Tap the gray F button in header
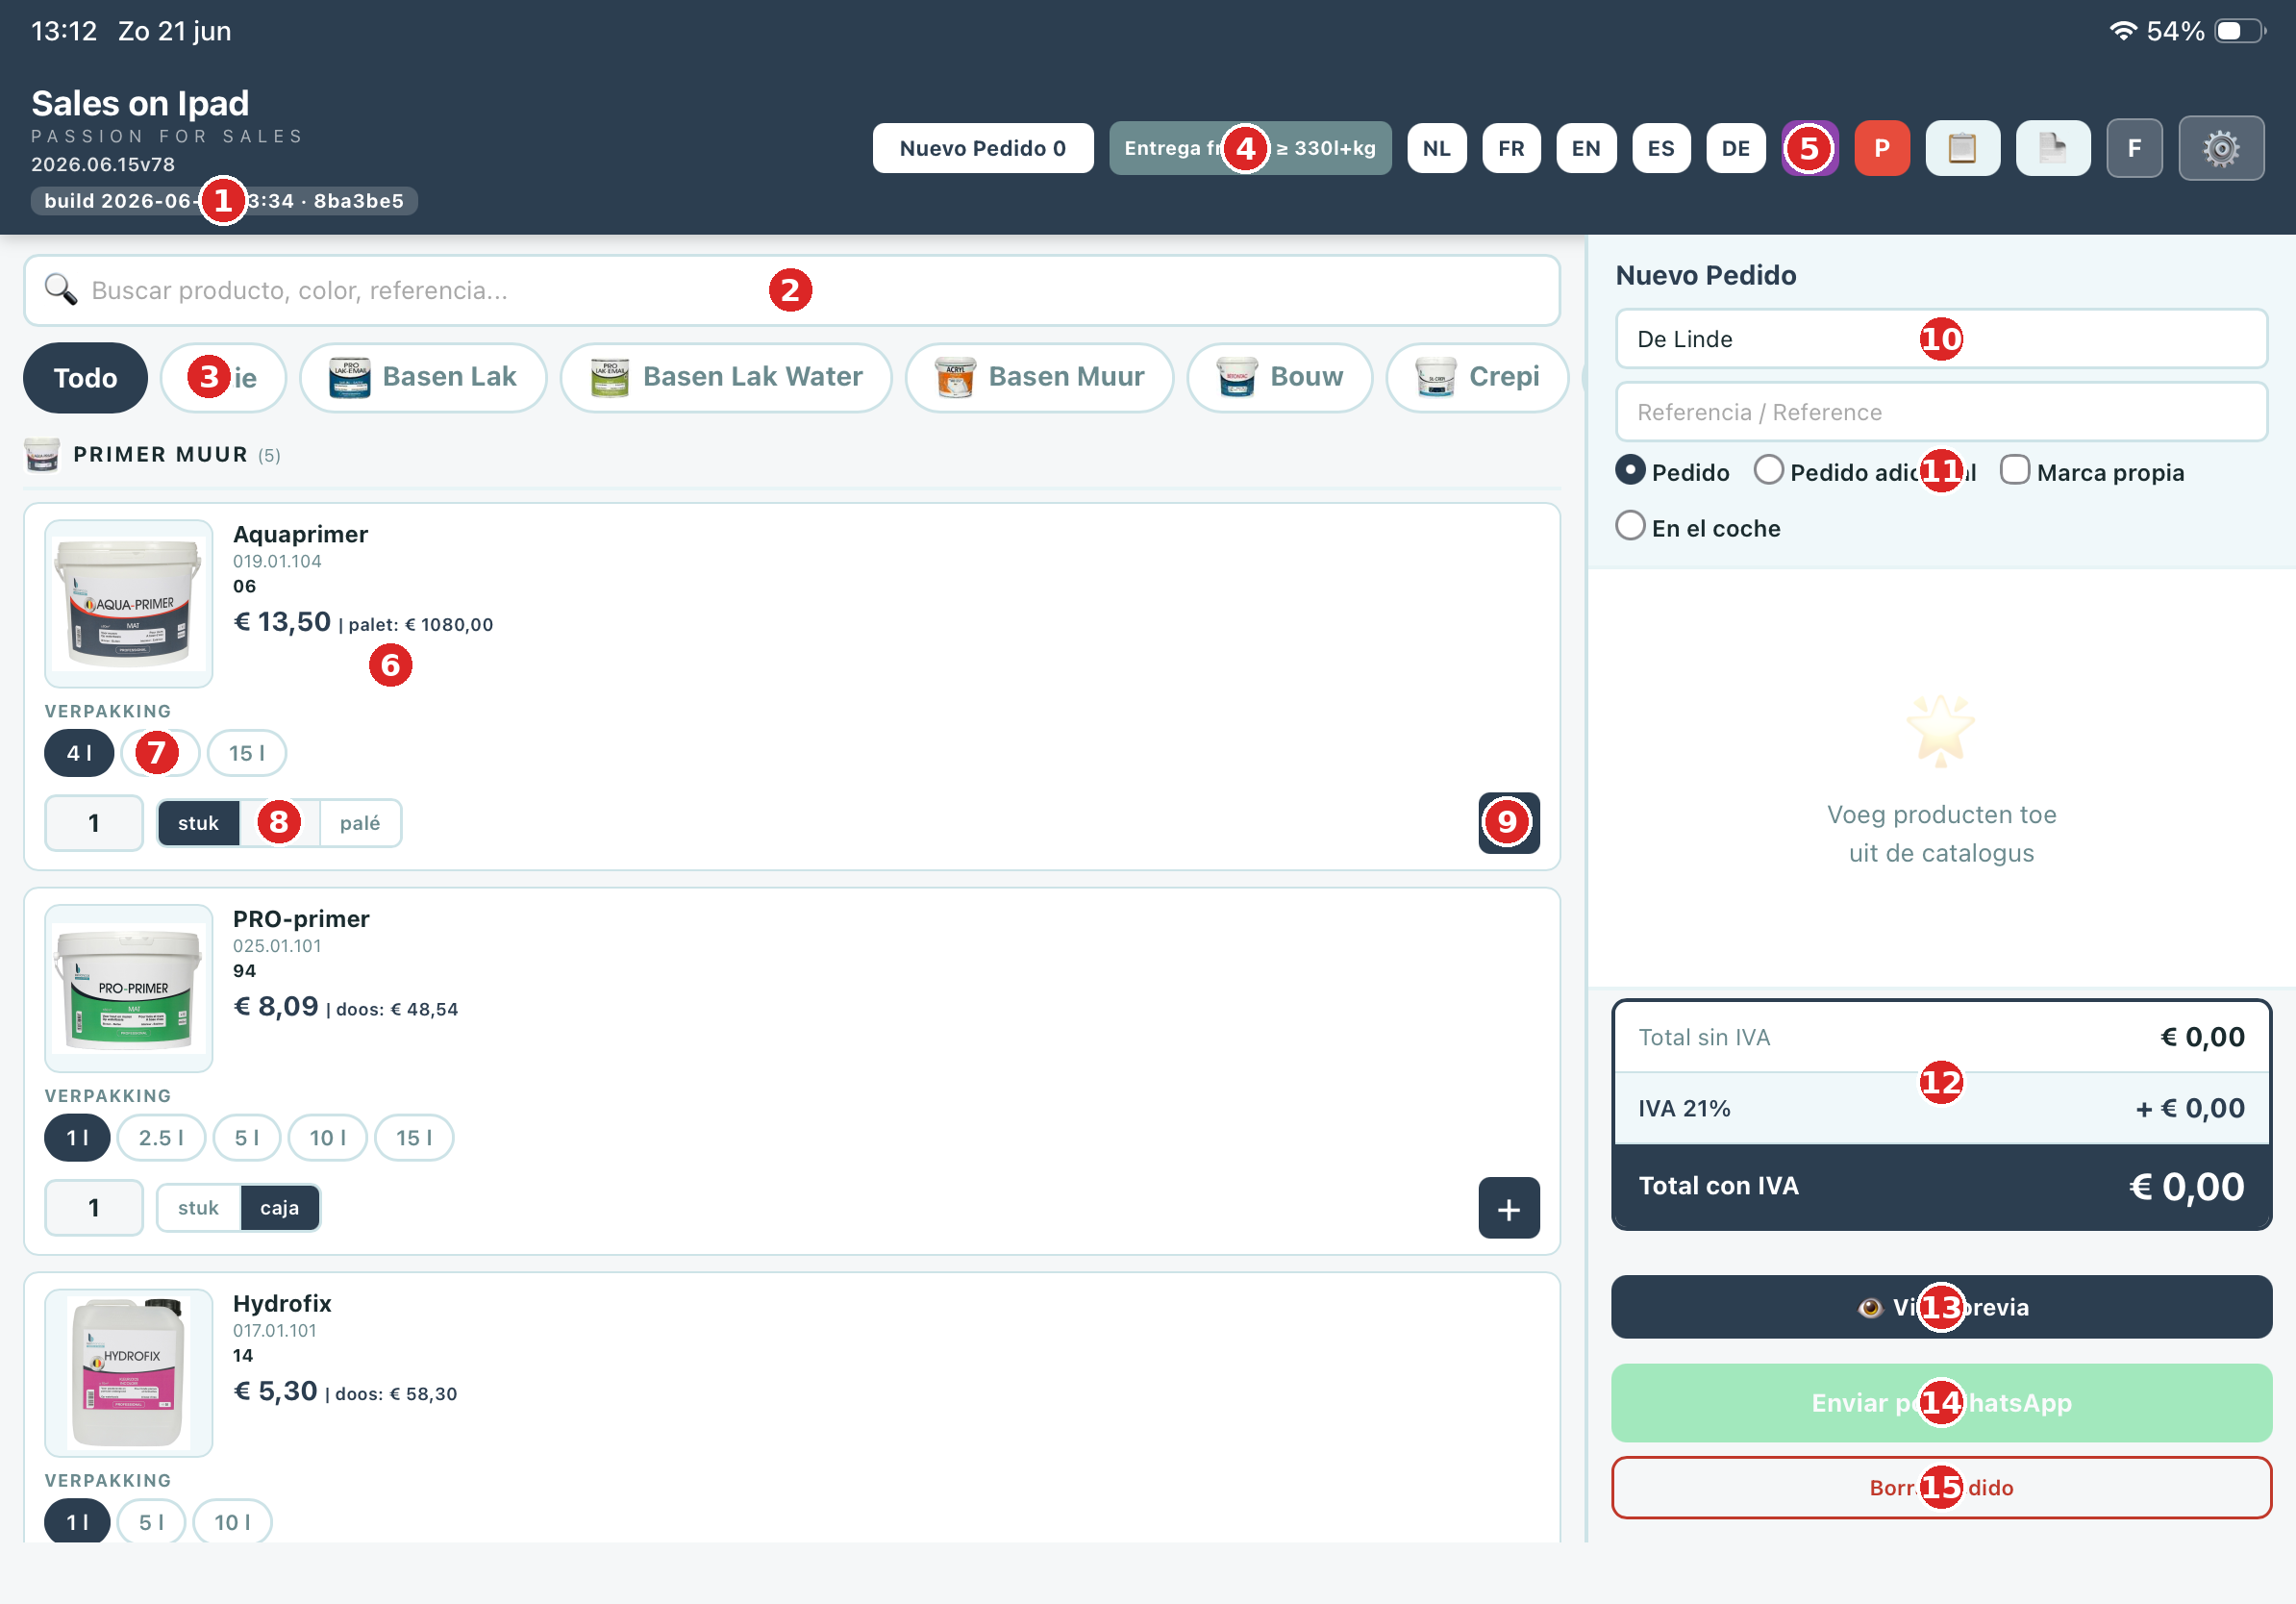 [2134, 148]
